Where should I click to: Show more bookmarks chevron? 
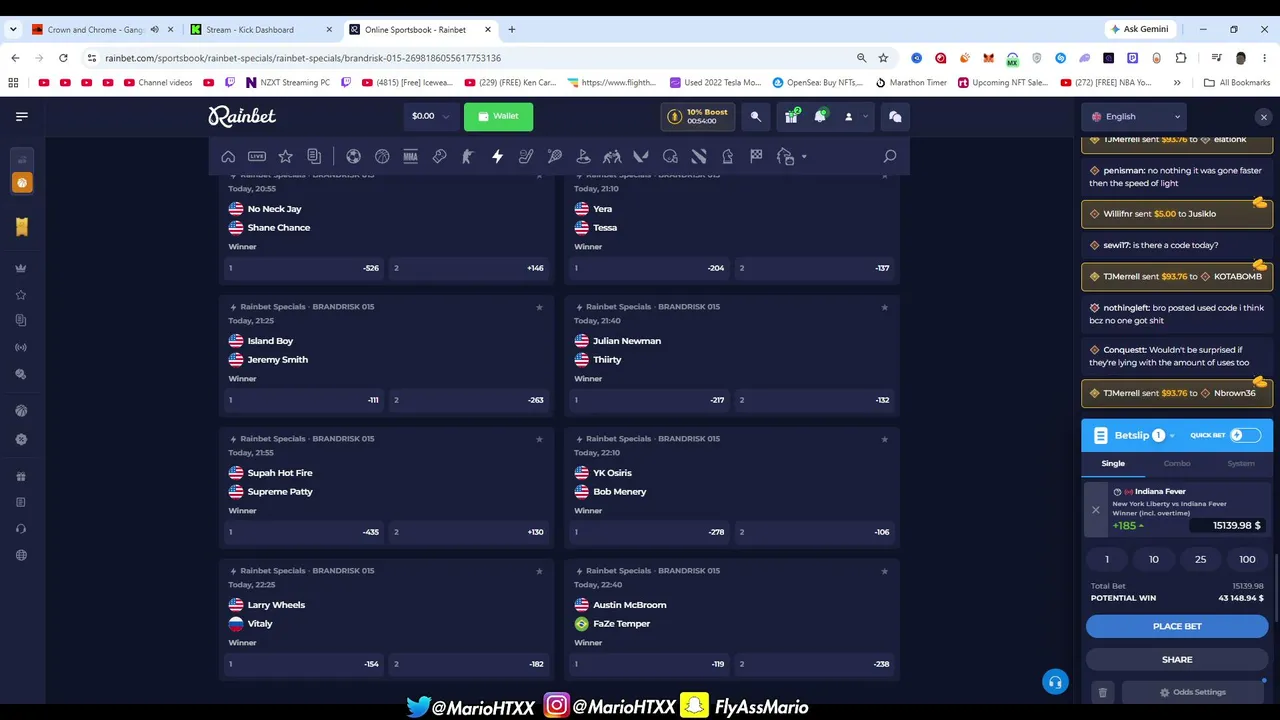[x=1177, y=83]
